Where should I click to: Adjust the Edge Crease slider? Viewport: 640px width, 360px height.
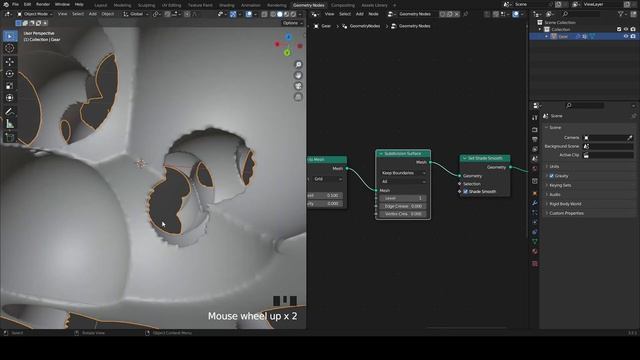pos(403,206)
